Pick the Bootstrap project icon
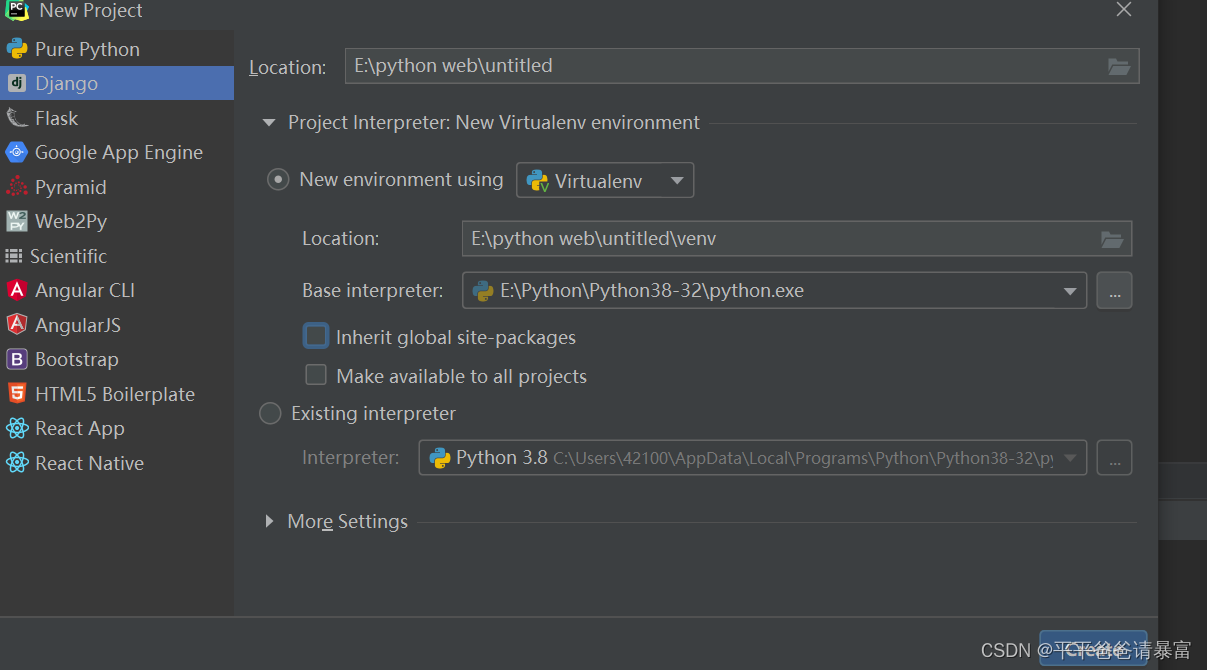Screen dimensions: 1207x670 [17, 359]
